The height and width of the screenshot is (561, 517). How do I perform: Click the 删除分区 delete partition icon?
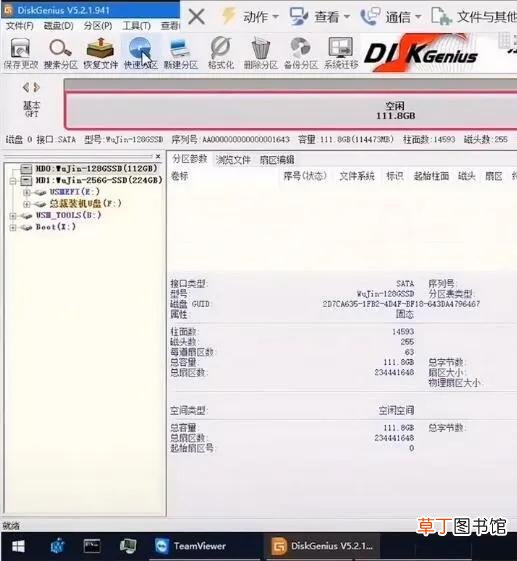(x=260, y=54)
